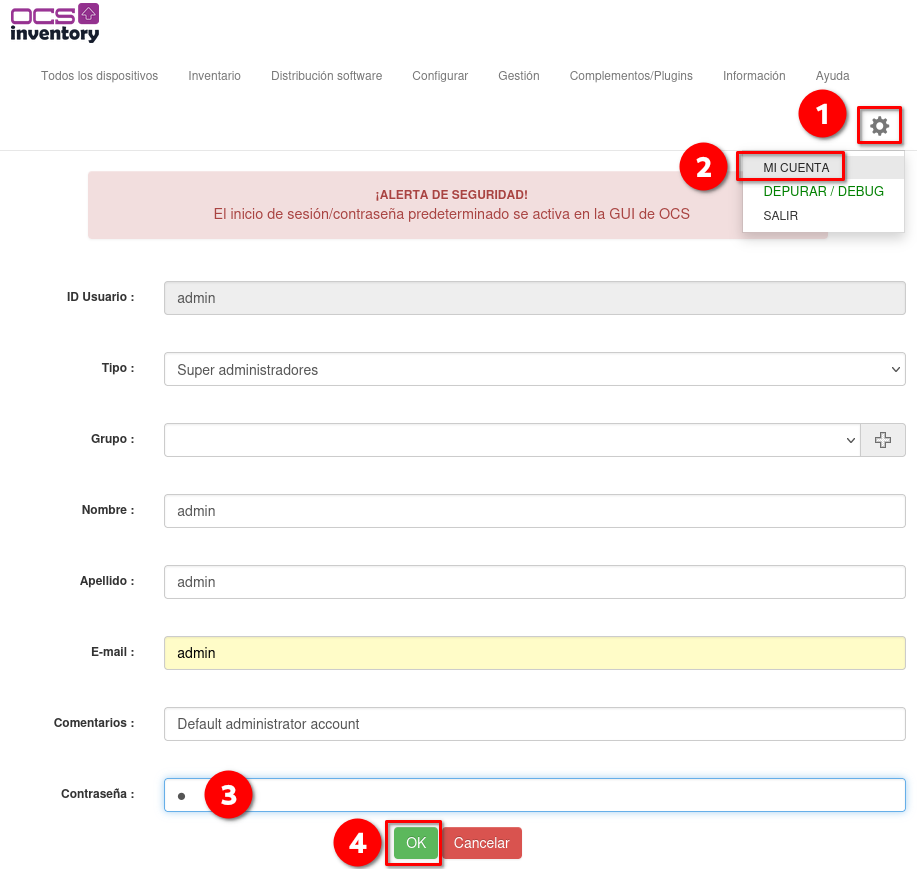Click the plus icon beside Grupo

pos(882,440)
